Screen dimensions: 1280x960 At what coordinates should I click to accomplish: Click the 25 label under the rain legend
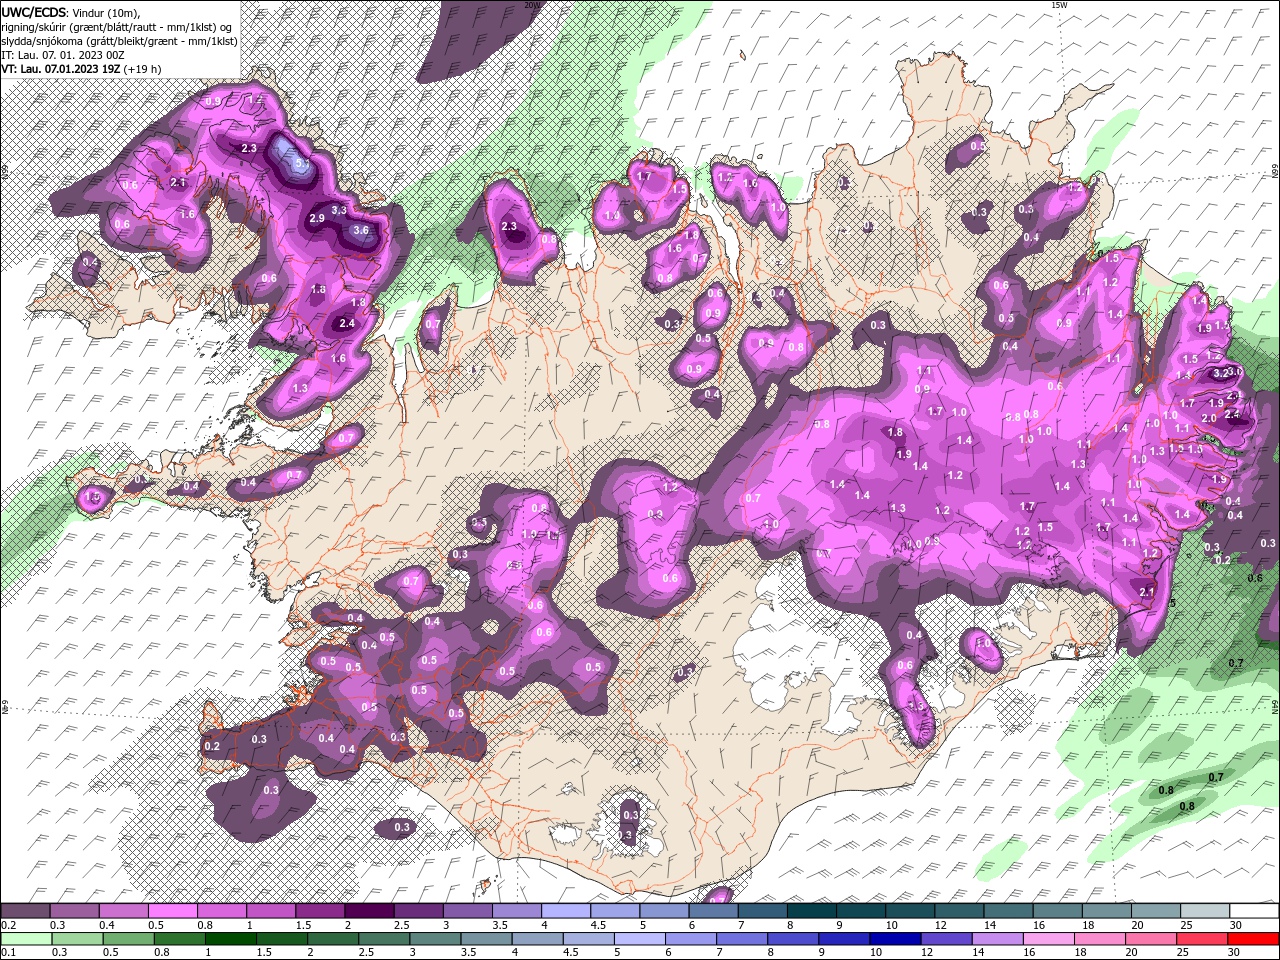pyautogui.click(x=1184, y=953)
